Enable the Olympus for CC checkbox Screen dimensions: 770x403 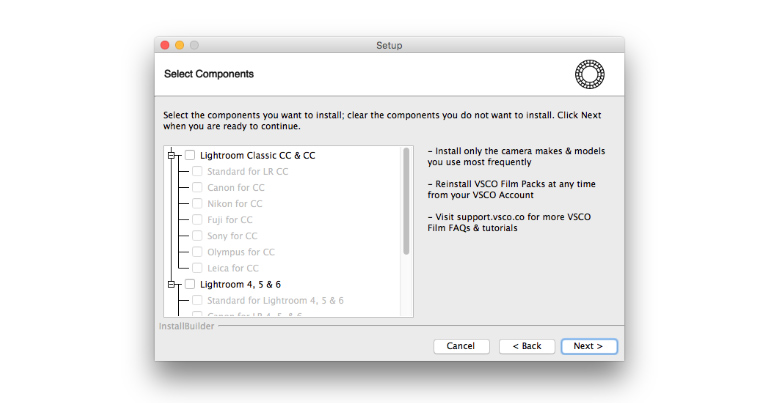click(x=197, y=251)
